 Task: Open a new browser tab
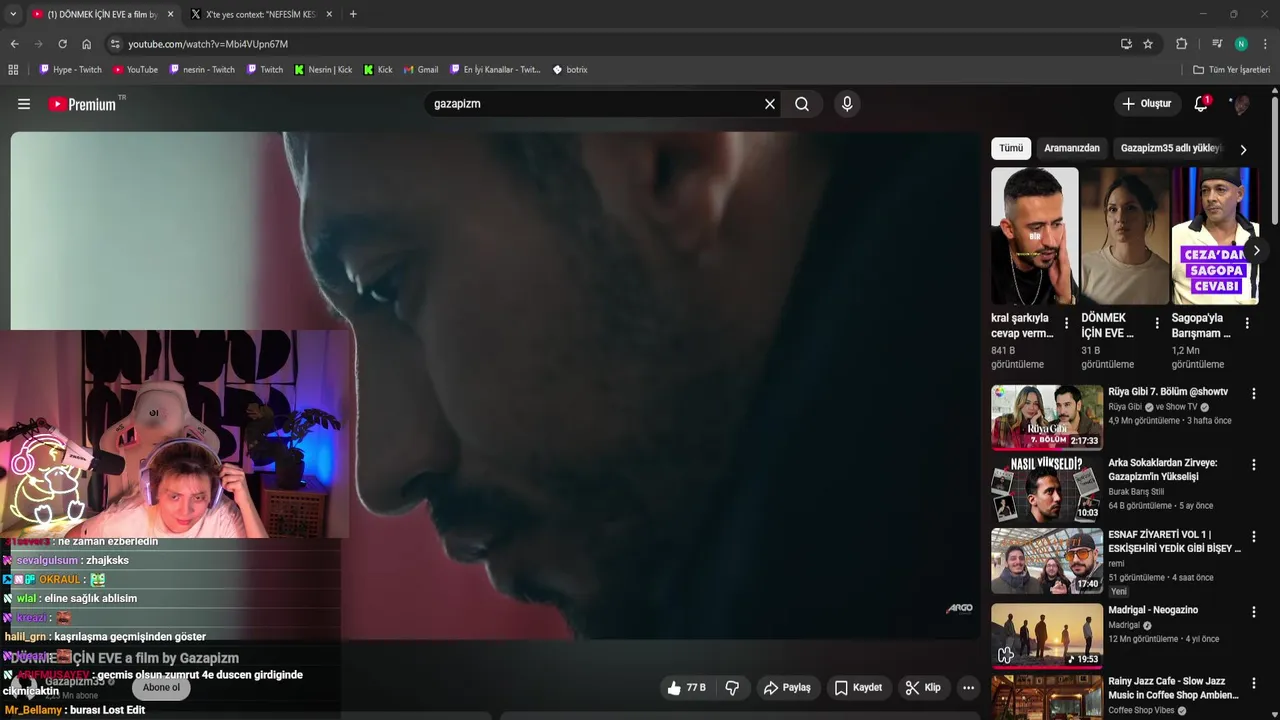click(x=352, y=14)
